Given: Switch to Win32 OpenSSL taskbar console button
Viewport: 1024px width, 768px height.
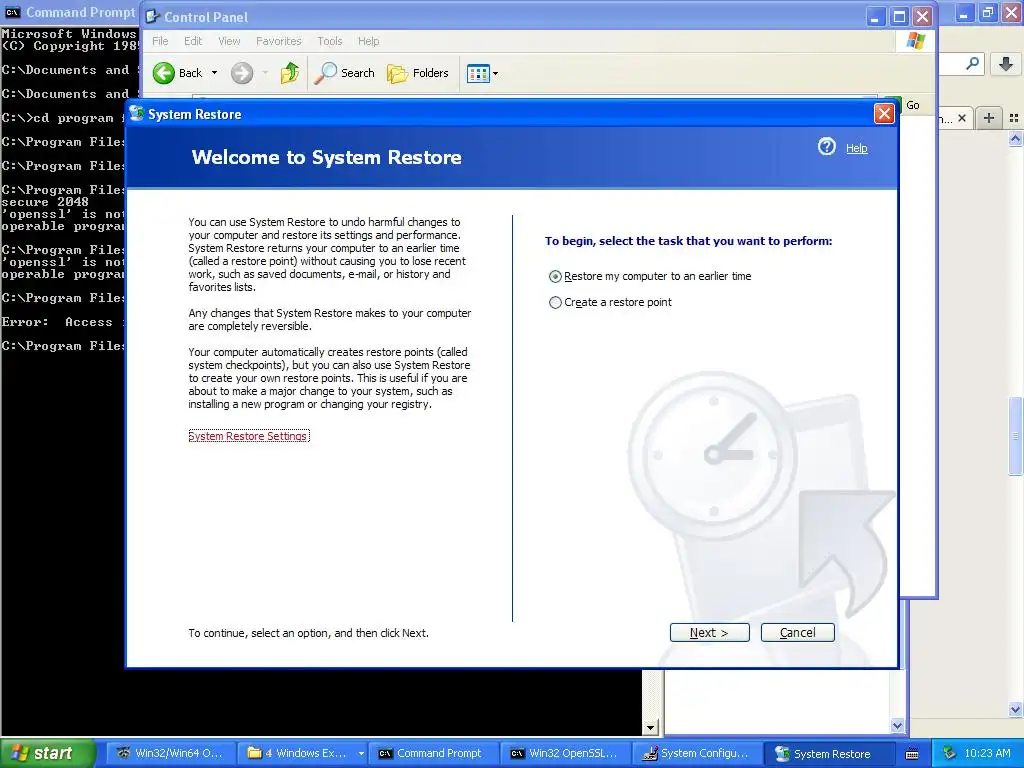Looking at the screenshot, I should point(565,753).
